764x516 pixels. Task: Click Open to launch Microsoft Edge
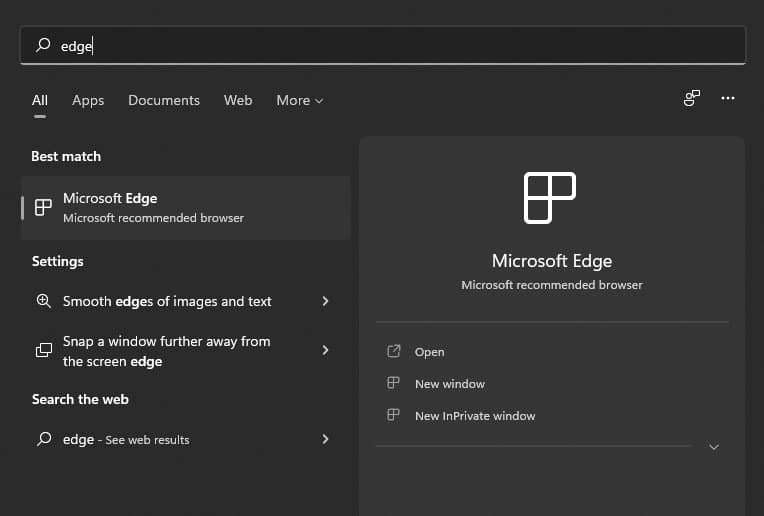429,352
